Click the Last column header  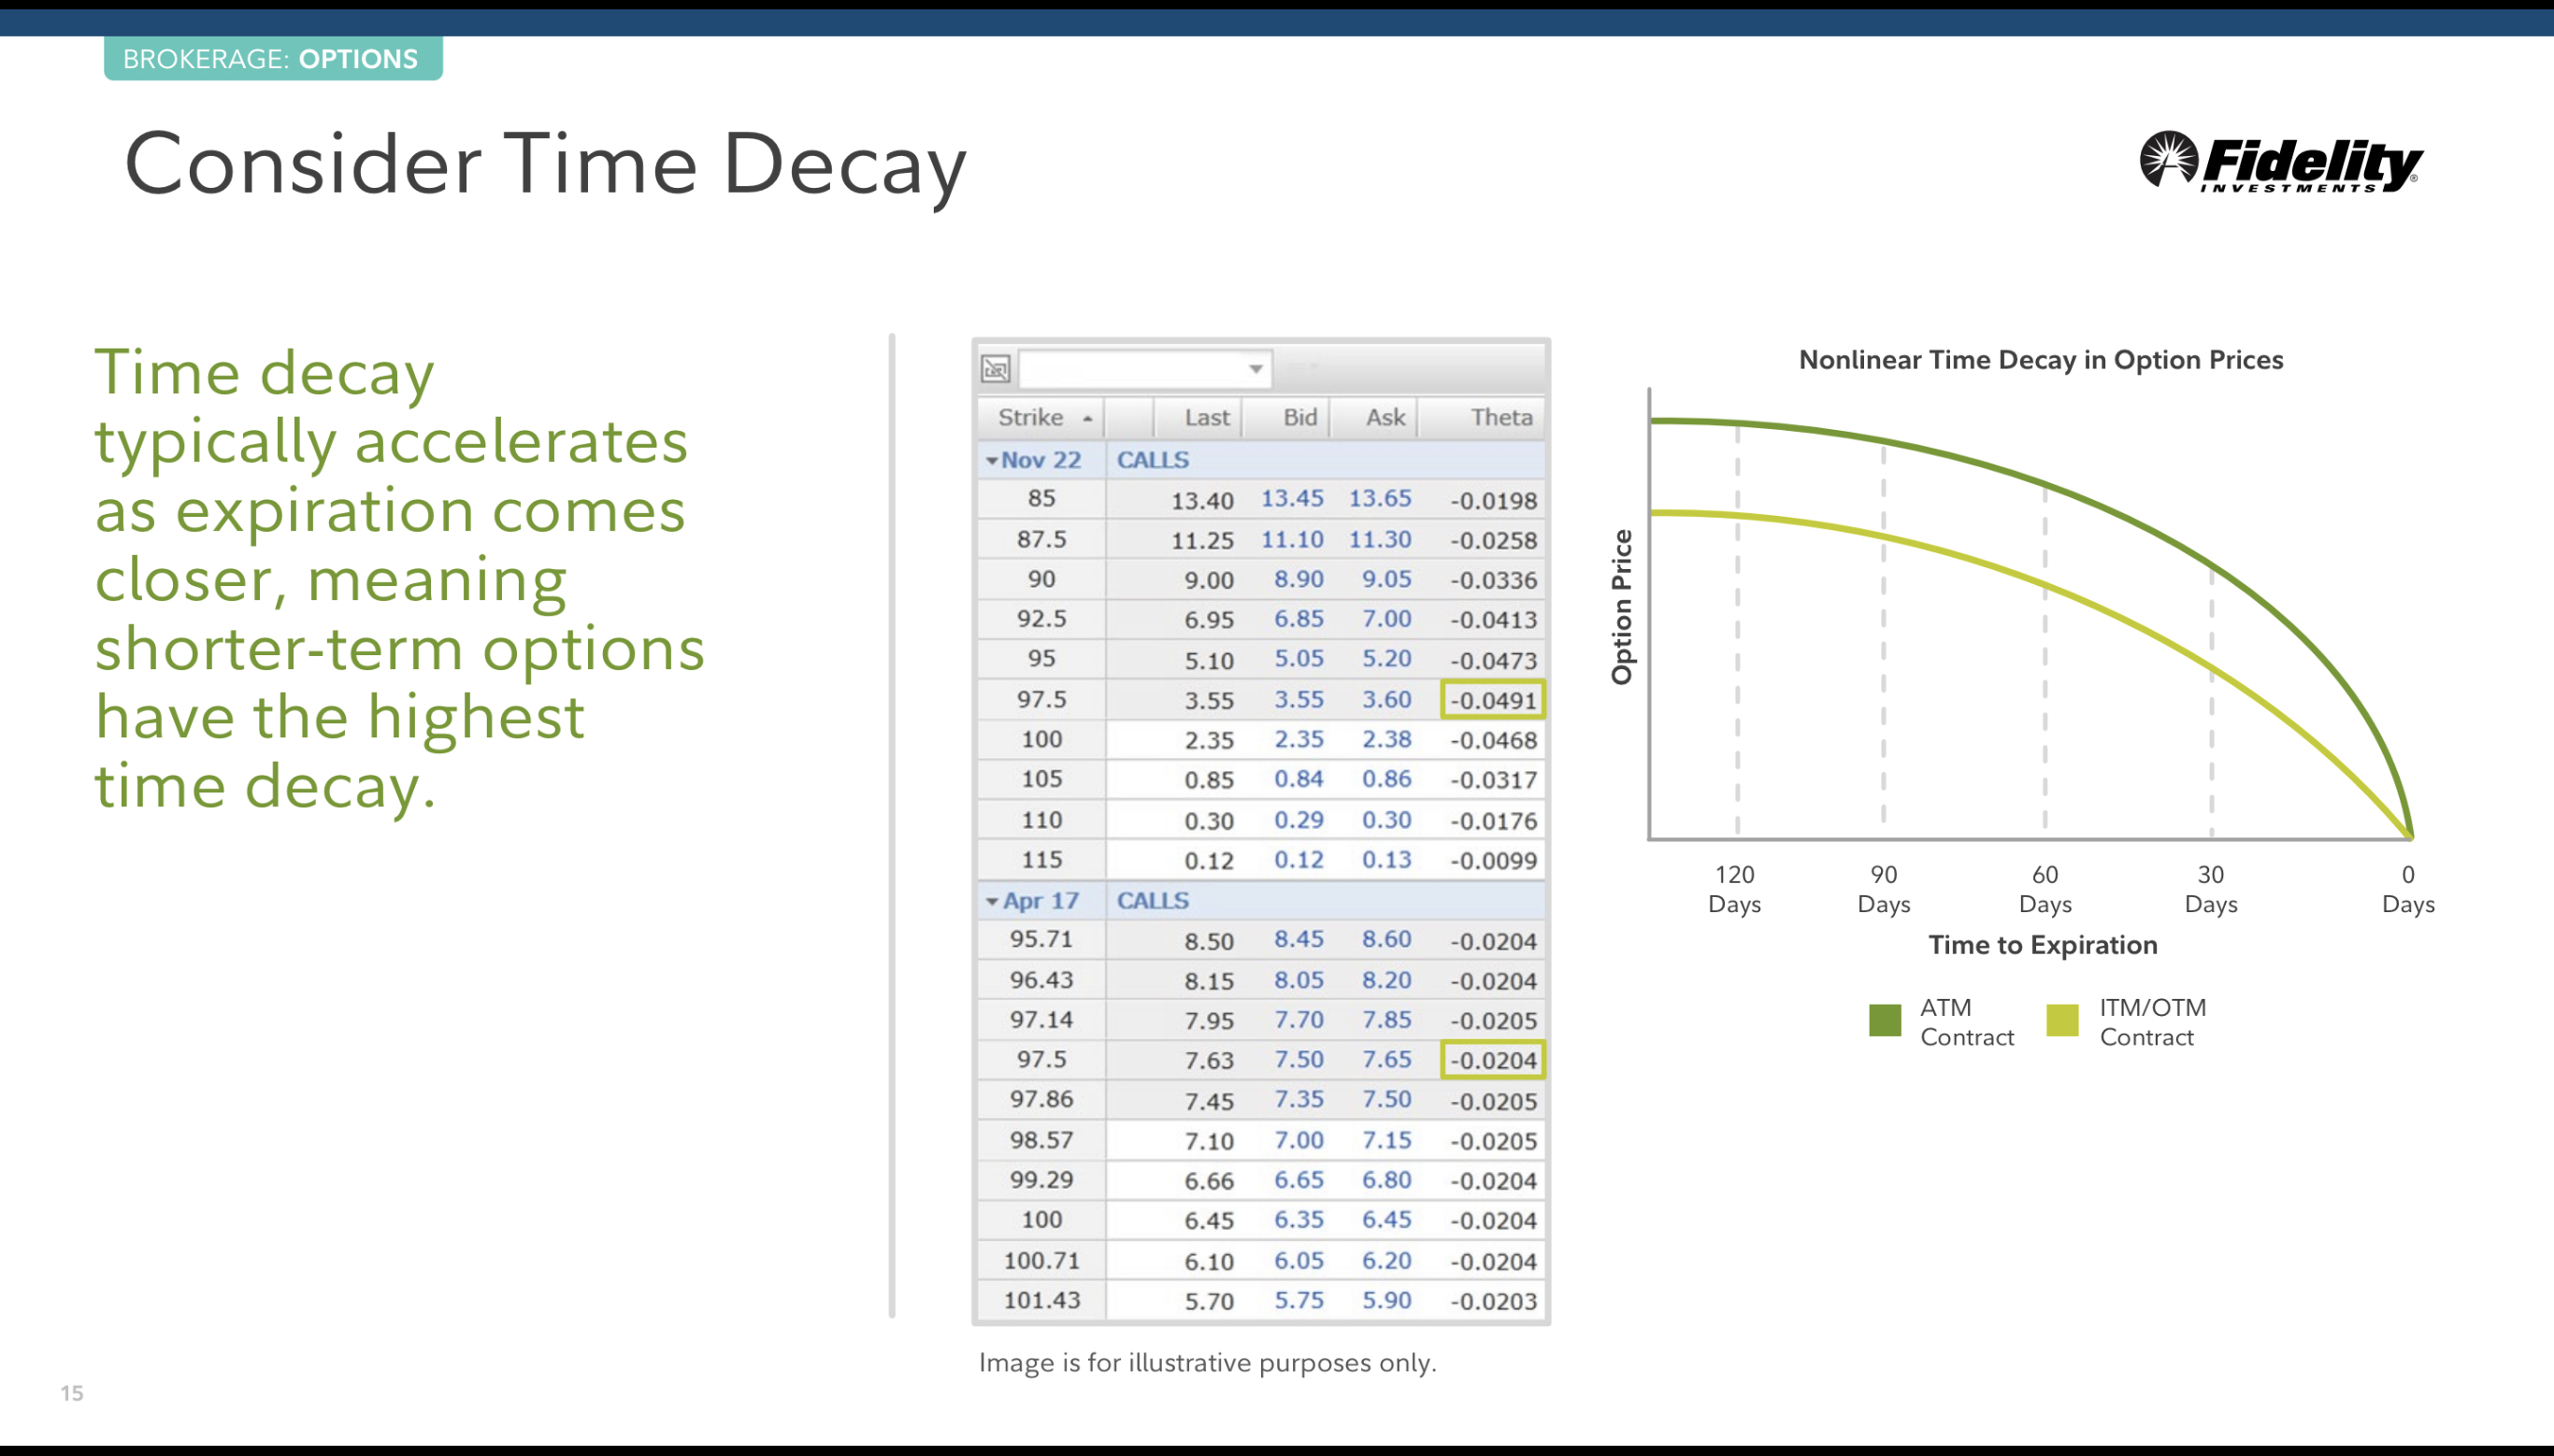point(1206,418)
